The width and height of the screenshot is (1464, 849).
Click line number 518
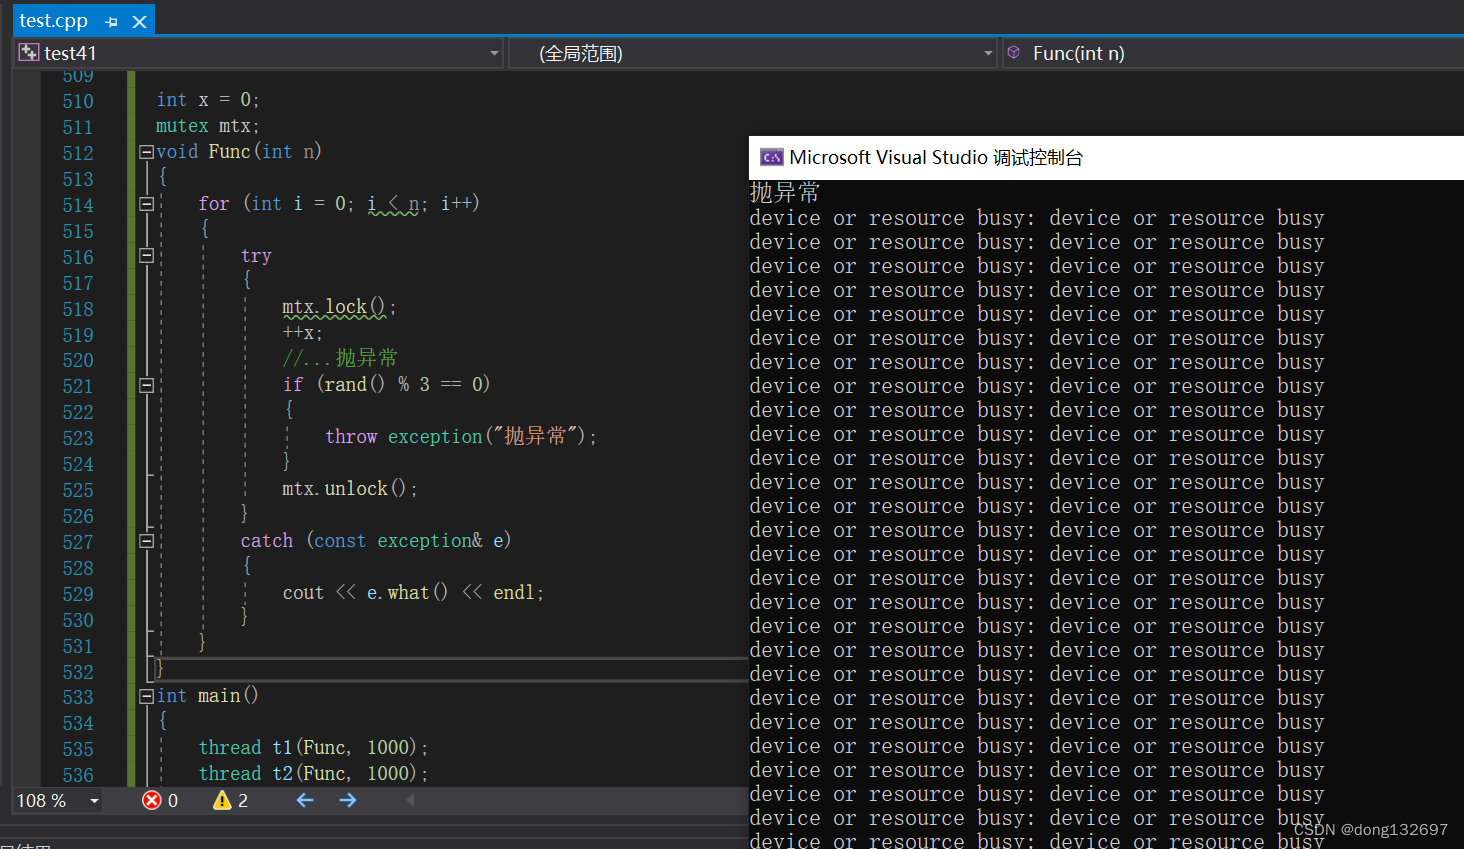tap(78, 309)
